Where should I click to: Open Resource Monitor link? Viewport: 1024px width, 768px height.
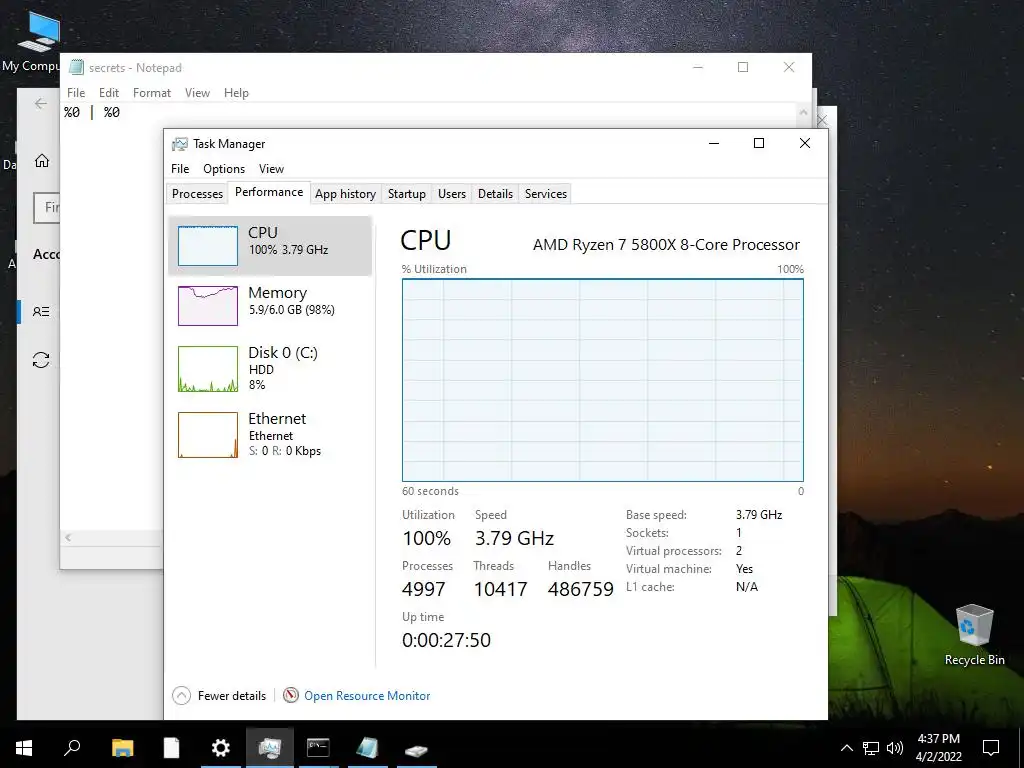[367, 696]
